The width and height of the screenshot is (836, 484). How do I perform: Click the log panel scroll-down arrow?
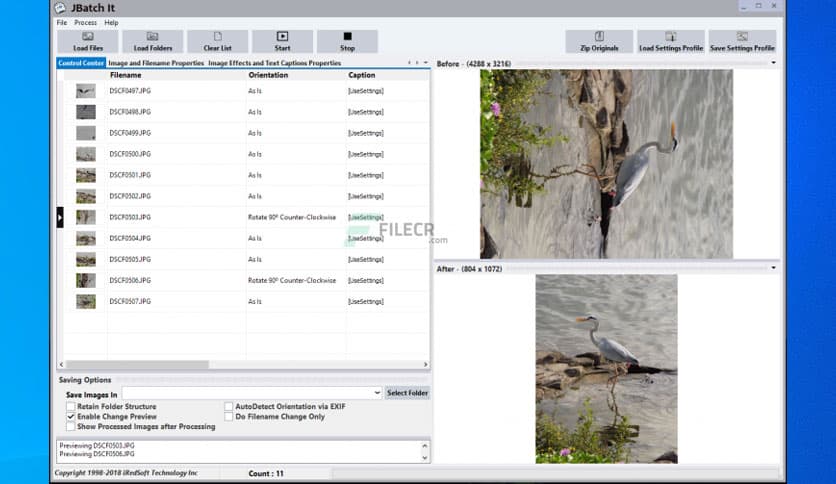[x=425, y=457]
